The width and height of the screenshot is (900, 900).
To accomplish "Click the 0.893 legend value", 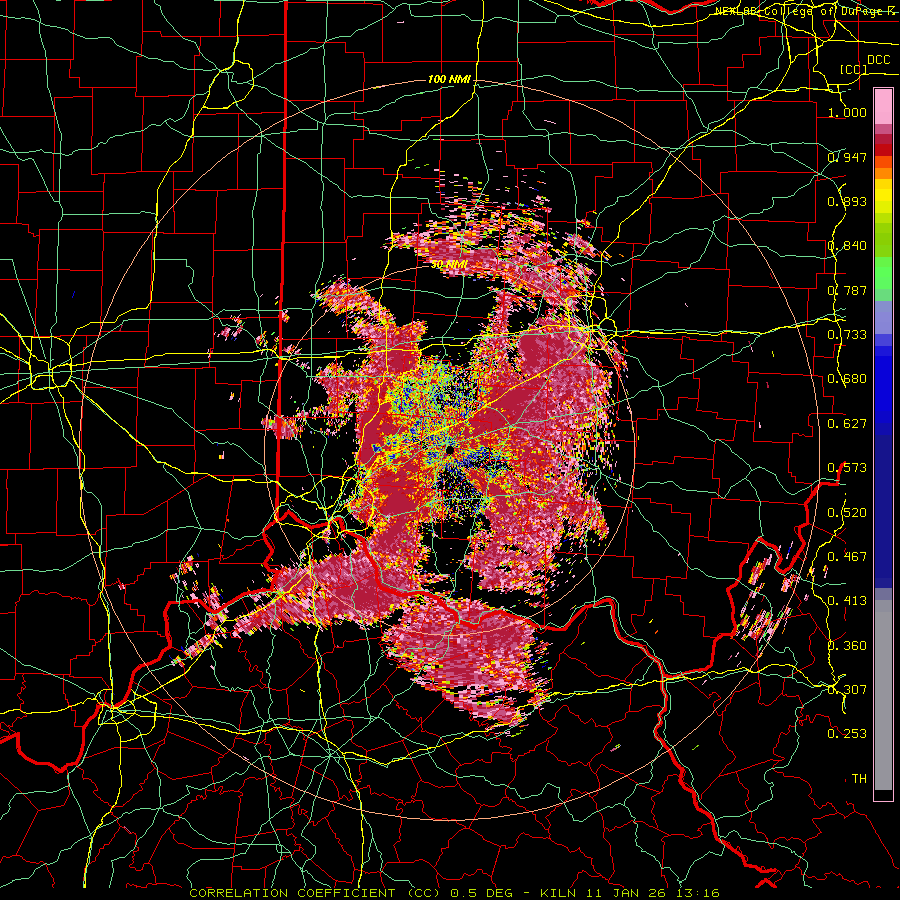I will [x=847, y=201].
